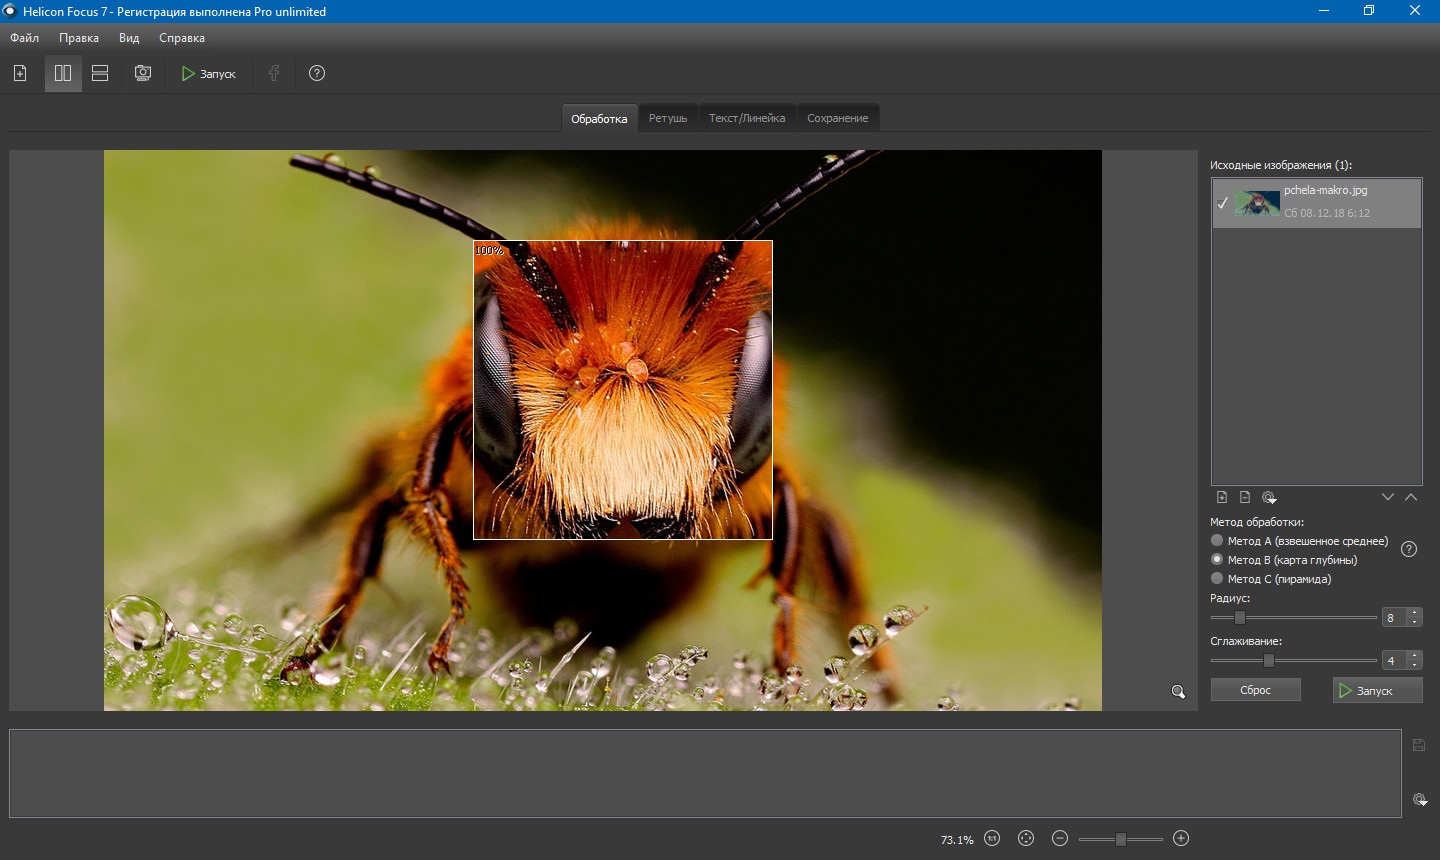Decrease the Сглаживание value with the down arrow
This screenshot has width=1440, height=860.
coord(1414,665)
